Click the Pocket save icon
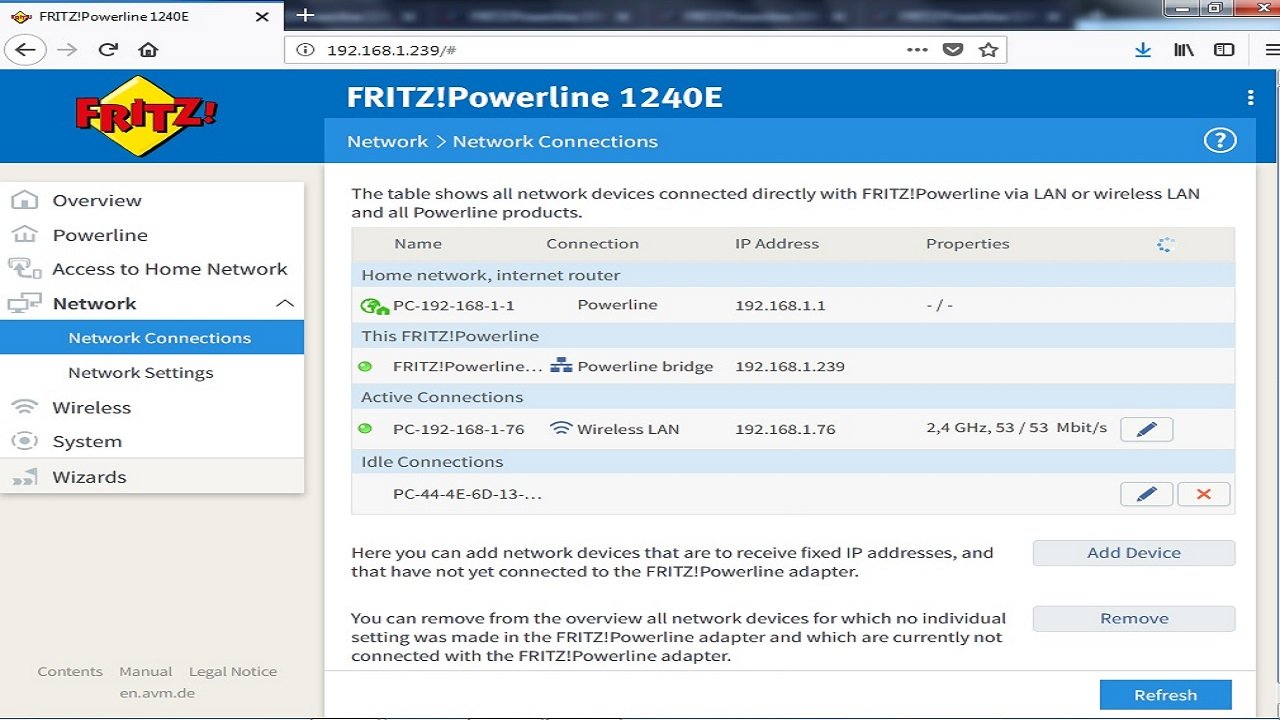The width and height of the screenshot is (1280, 720). pyautogui.click(x=953, y=50)
